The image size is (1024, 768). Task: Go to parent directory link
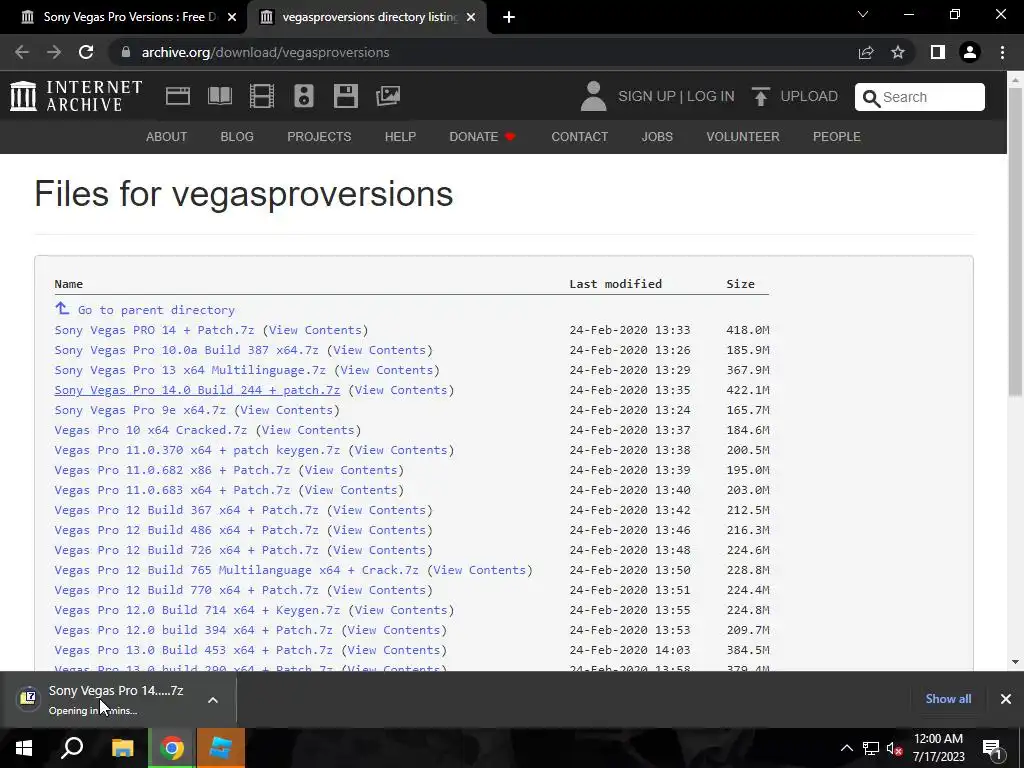click(x=156, y=310)
